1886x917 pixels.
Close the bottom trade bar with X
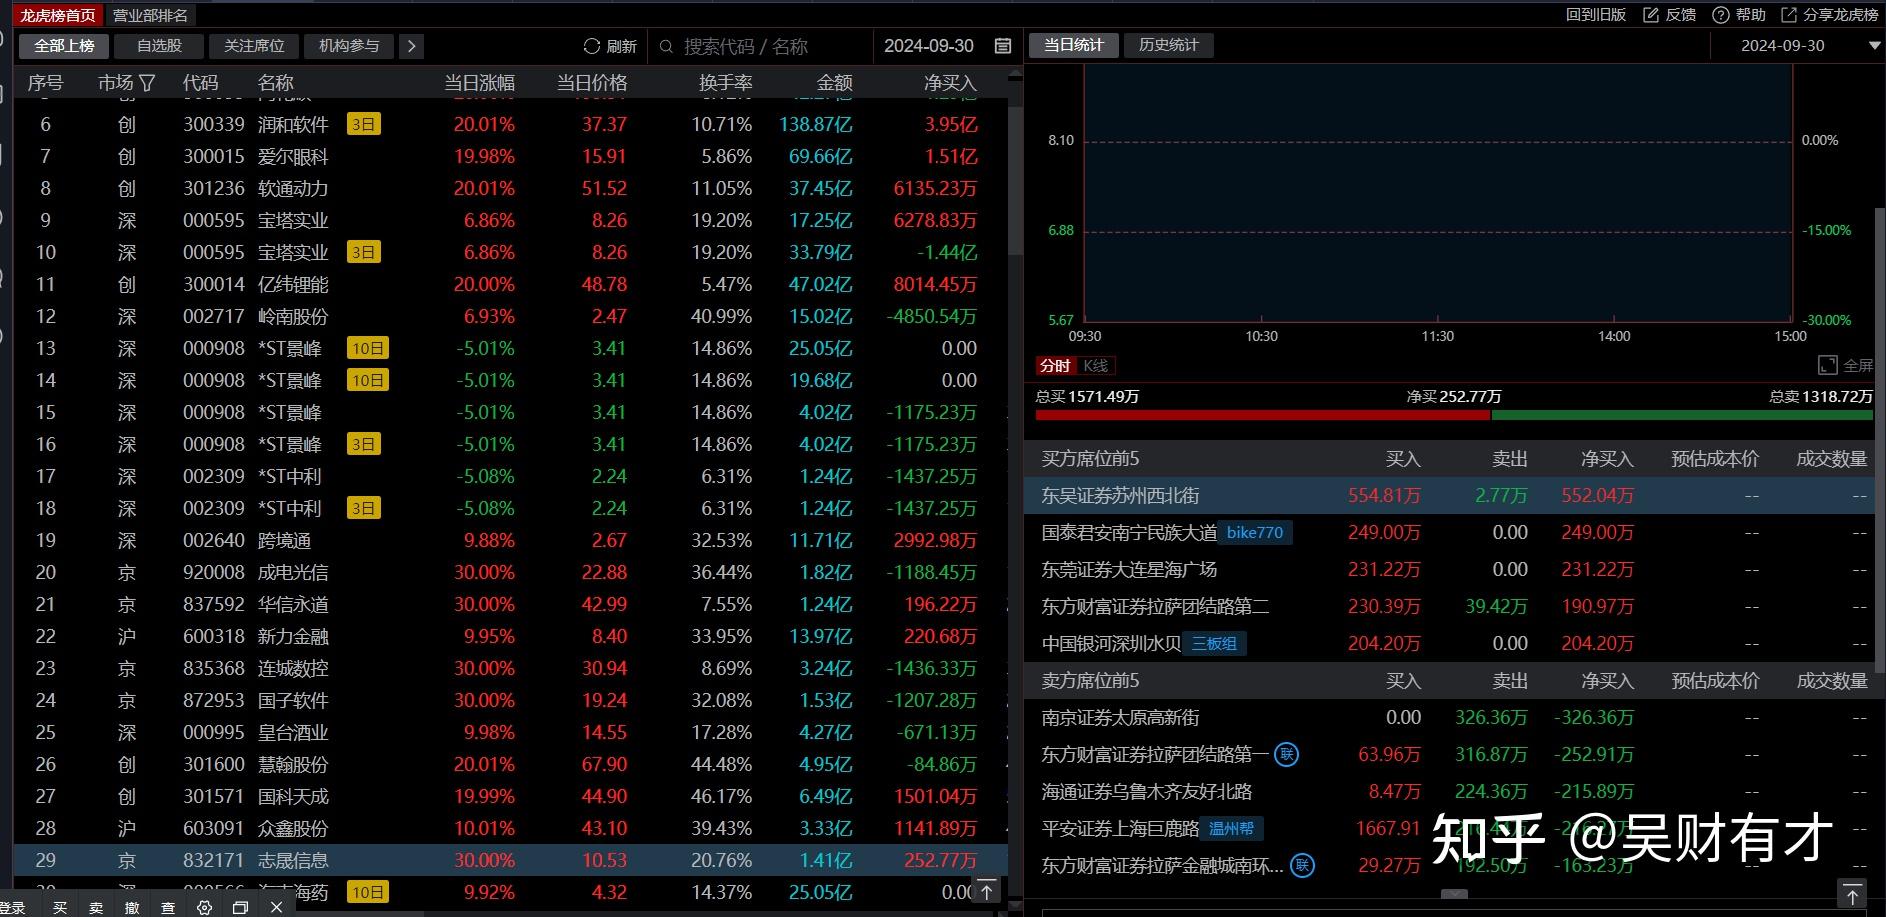276,907
